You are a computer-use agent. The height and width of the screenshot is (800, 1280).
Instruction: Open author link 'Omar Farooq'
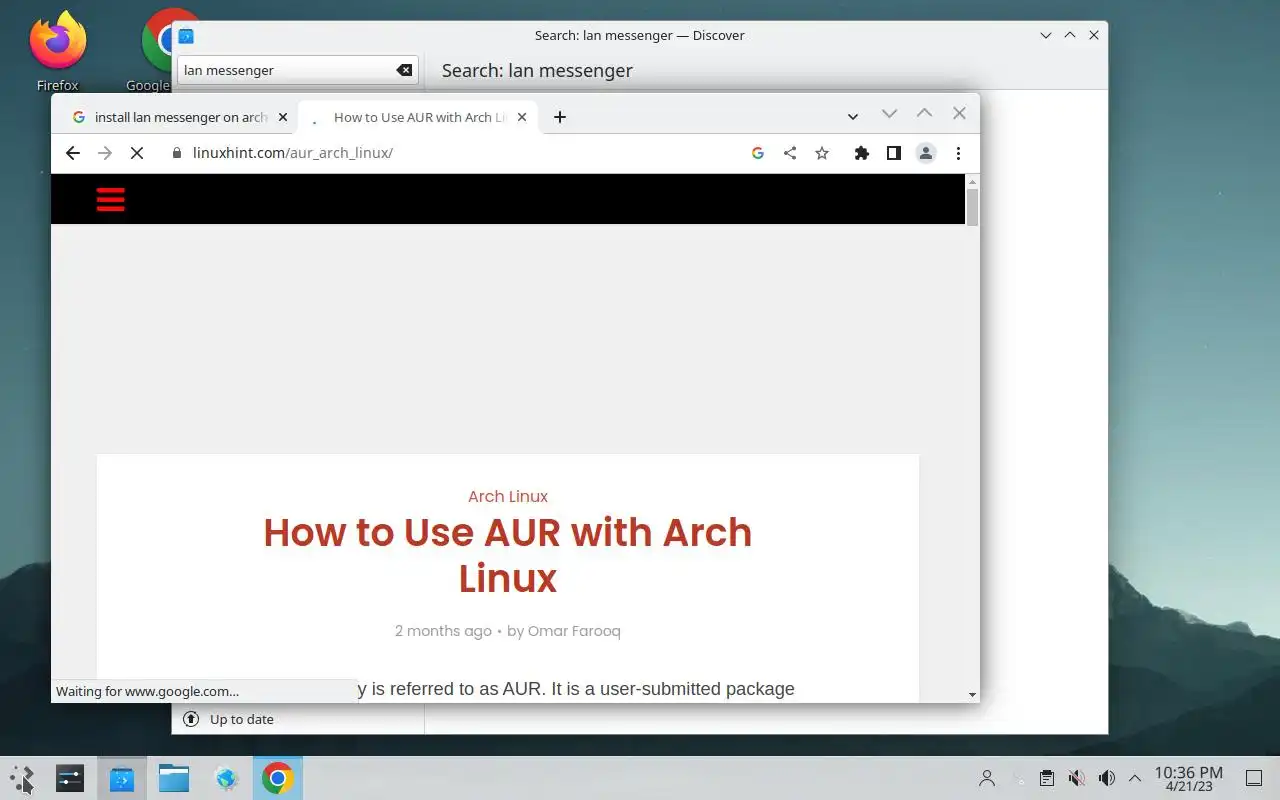coord(574,631)
